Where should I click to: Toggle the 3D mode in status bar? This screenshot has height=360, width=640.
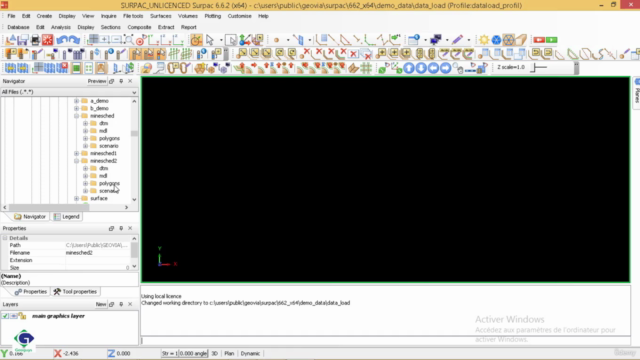[x=214, y=353]
